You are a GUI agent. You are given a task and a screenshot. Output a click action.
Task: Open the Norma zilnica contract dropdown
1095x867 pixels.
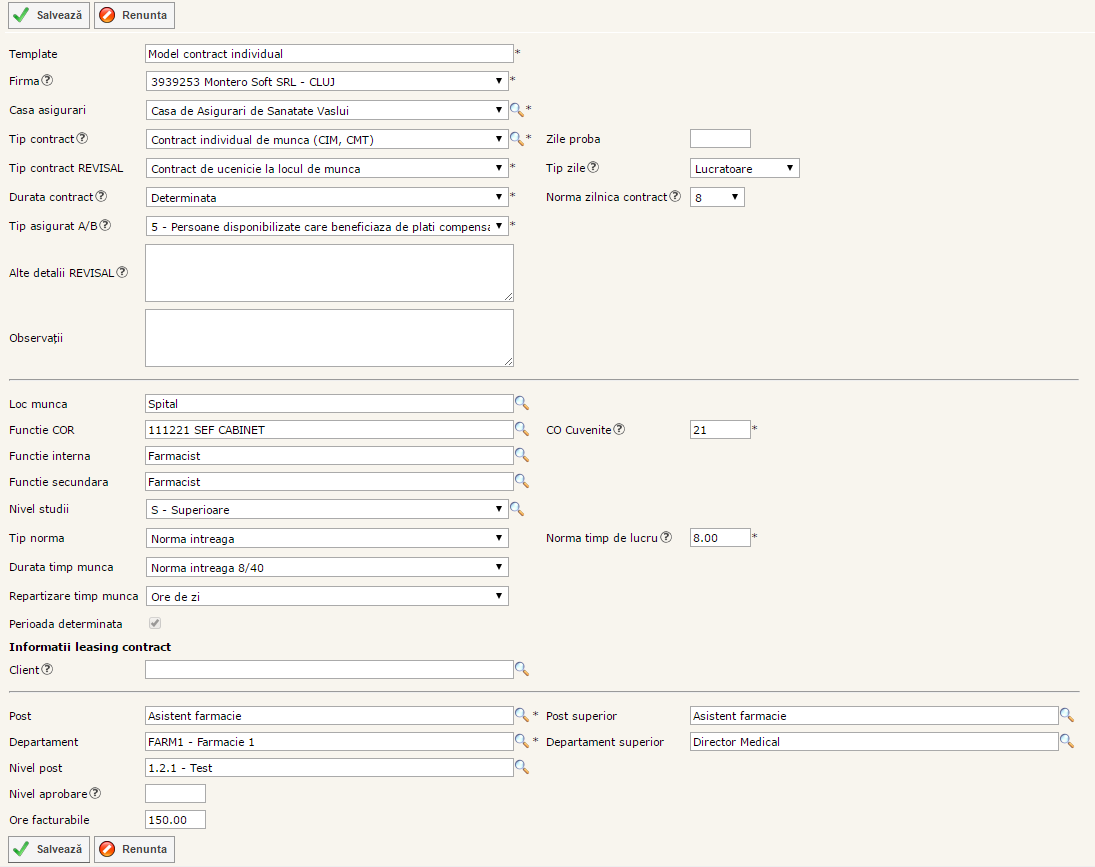[717, 198]
